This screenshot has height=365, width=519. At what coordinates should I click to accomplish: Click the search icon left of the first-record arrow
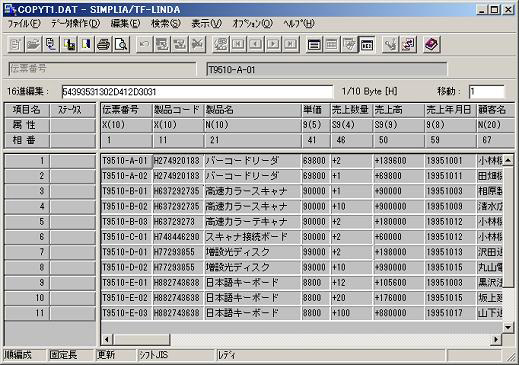point(221,44)
